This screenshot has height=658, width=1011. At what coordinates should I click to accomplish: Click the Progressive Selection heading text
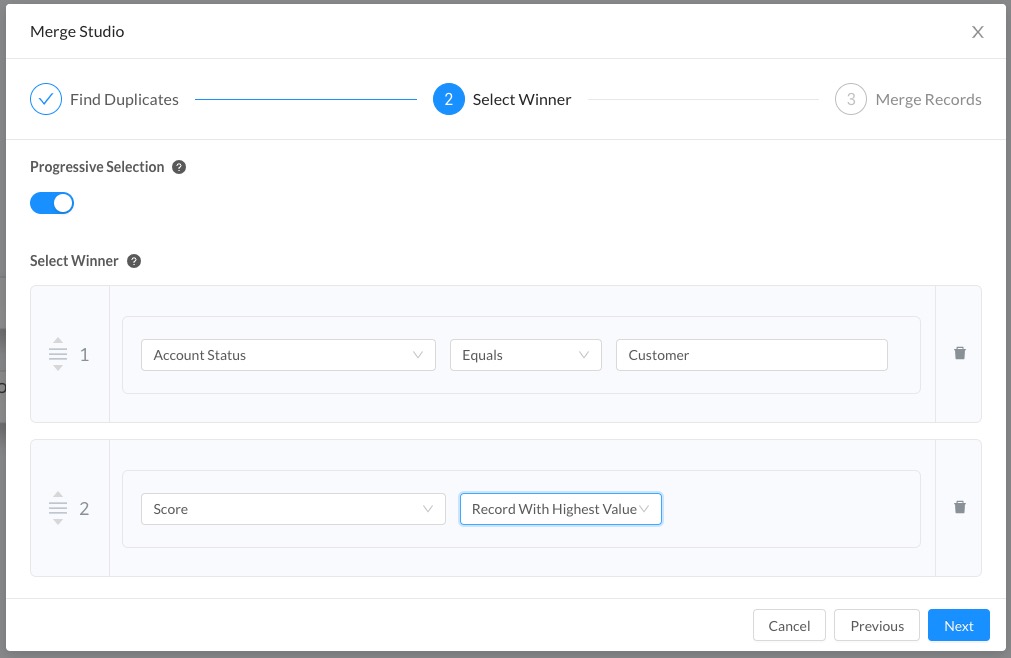tap(97, 167)
